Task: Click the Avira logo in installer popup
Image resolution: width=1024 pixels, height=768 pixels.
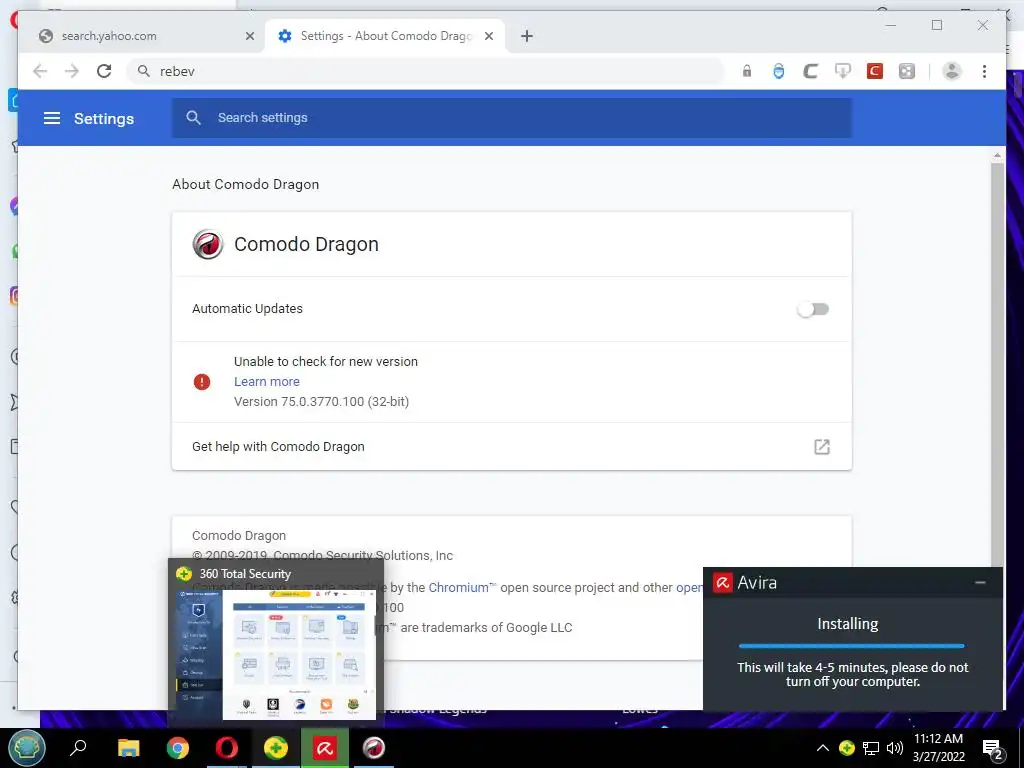Action: pos(722,582)
